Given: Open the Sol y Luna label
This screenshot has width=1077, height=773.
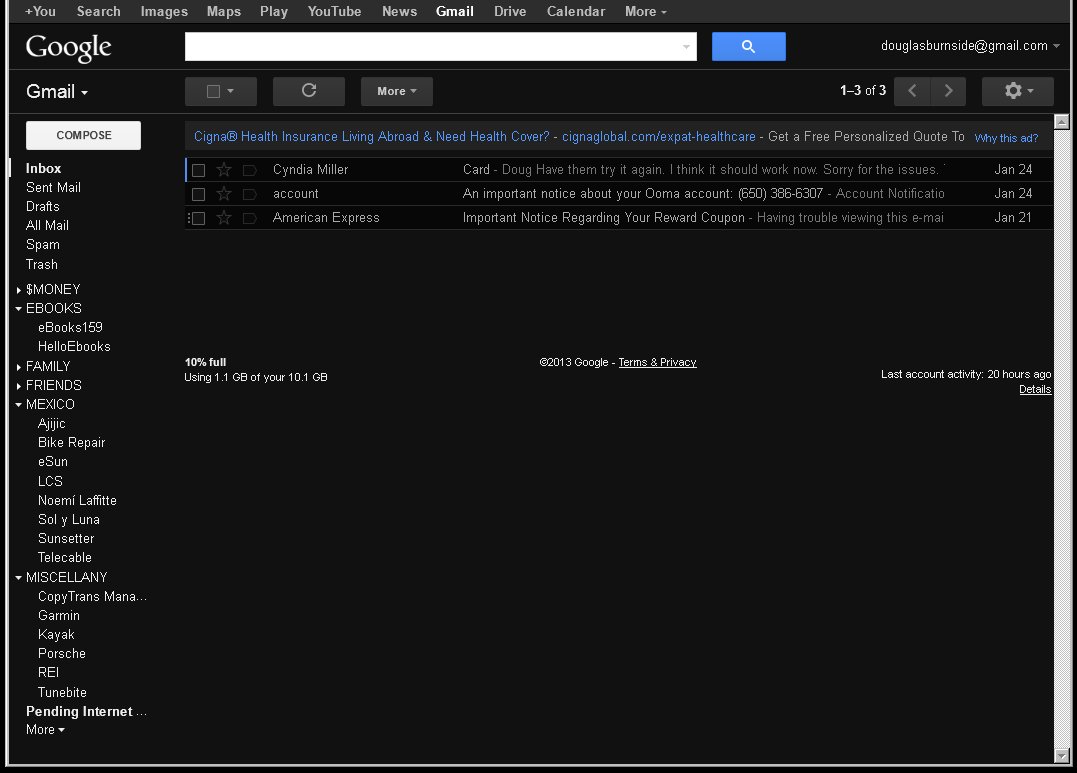Looking at the screenshot, I should [x=69, y=519].
